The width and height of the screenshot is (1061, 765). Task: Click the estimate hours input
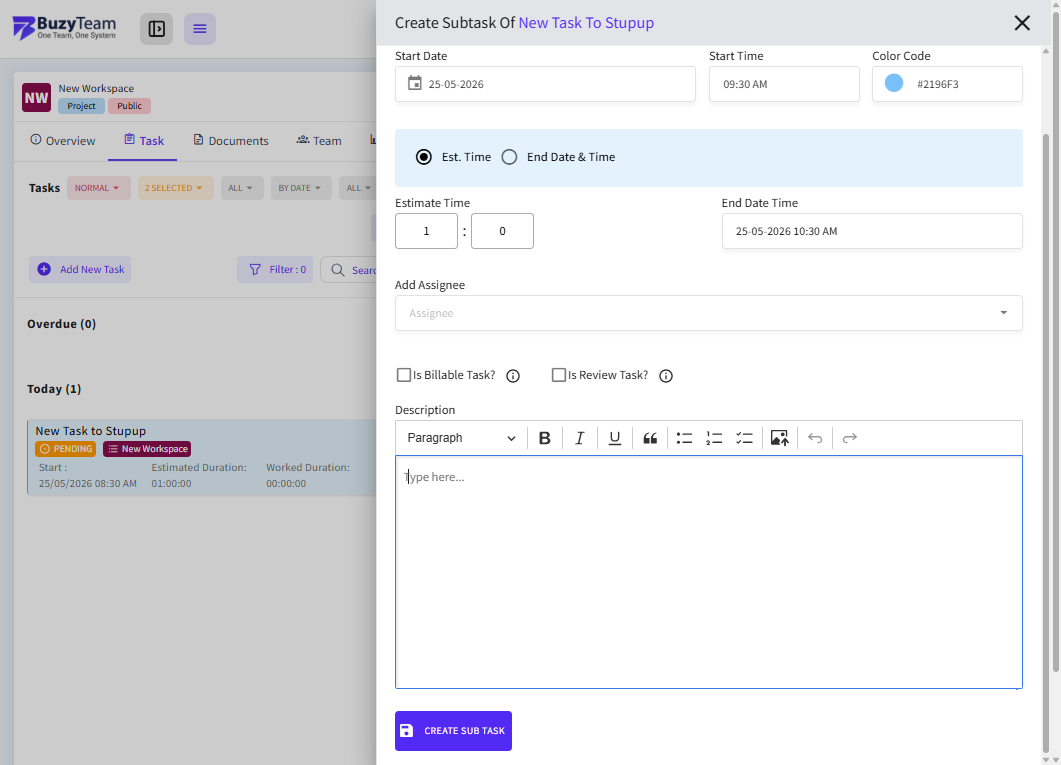[426, 231]
